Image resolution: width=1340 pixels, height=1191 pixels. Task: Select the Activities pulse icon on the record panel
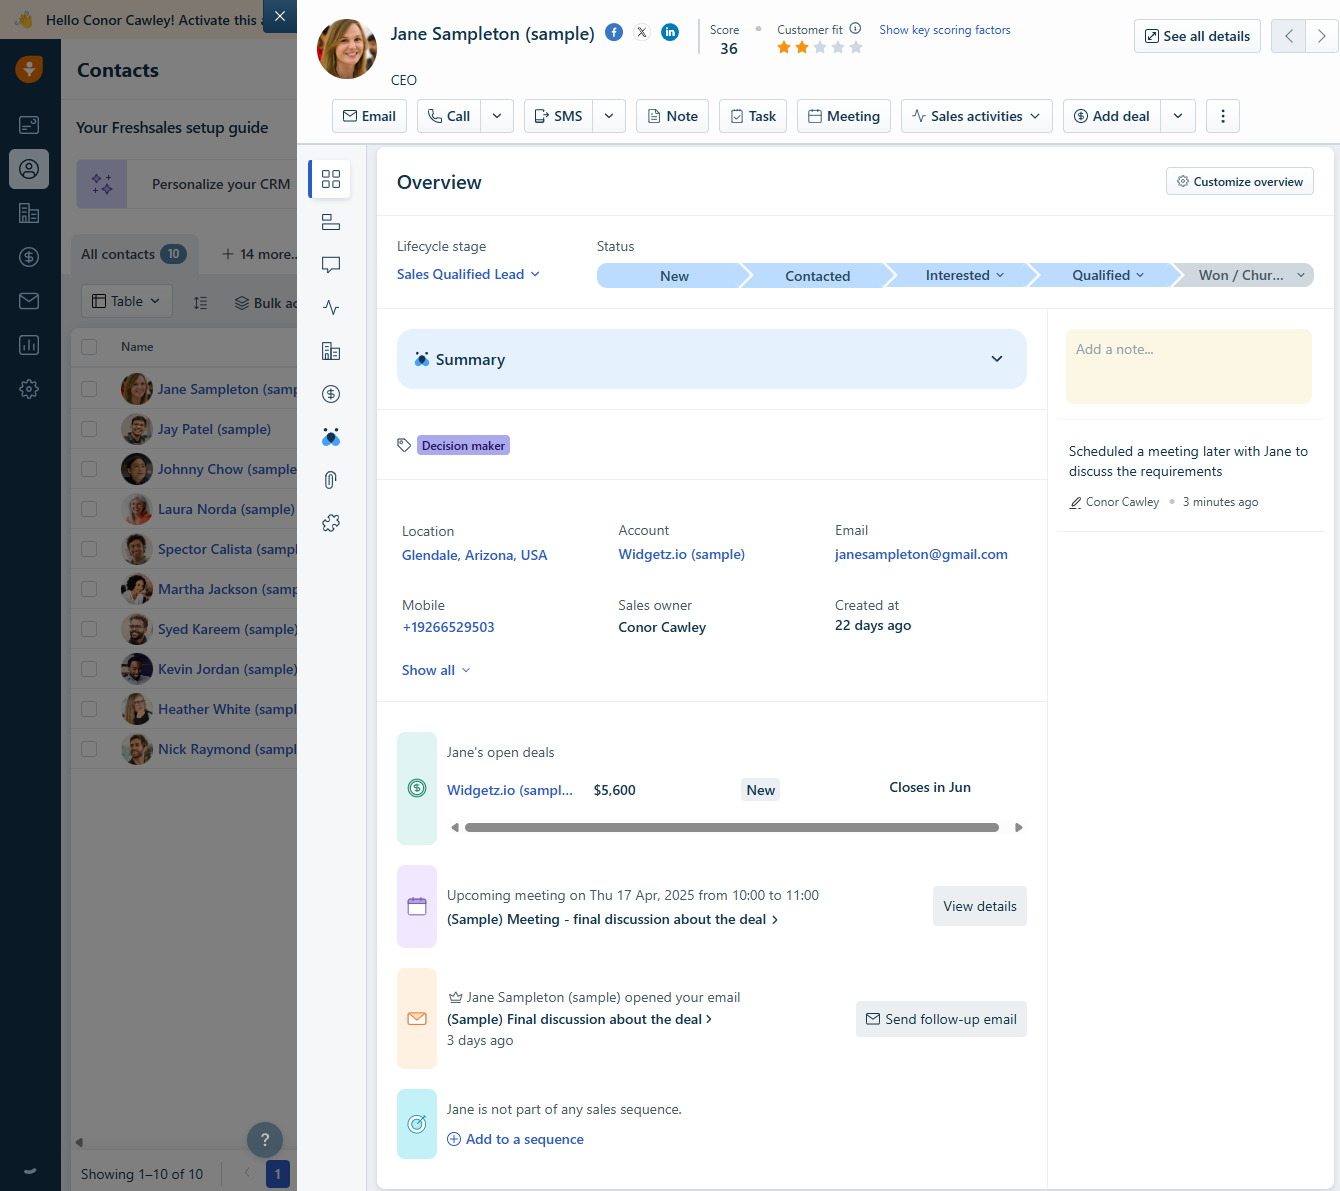[x=331, y=308]
